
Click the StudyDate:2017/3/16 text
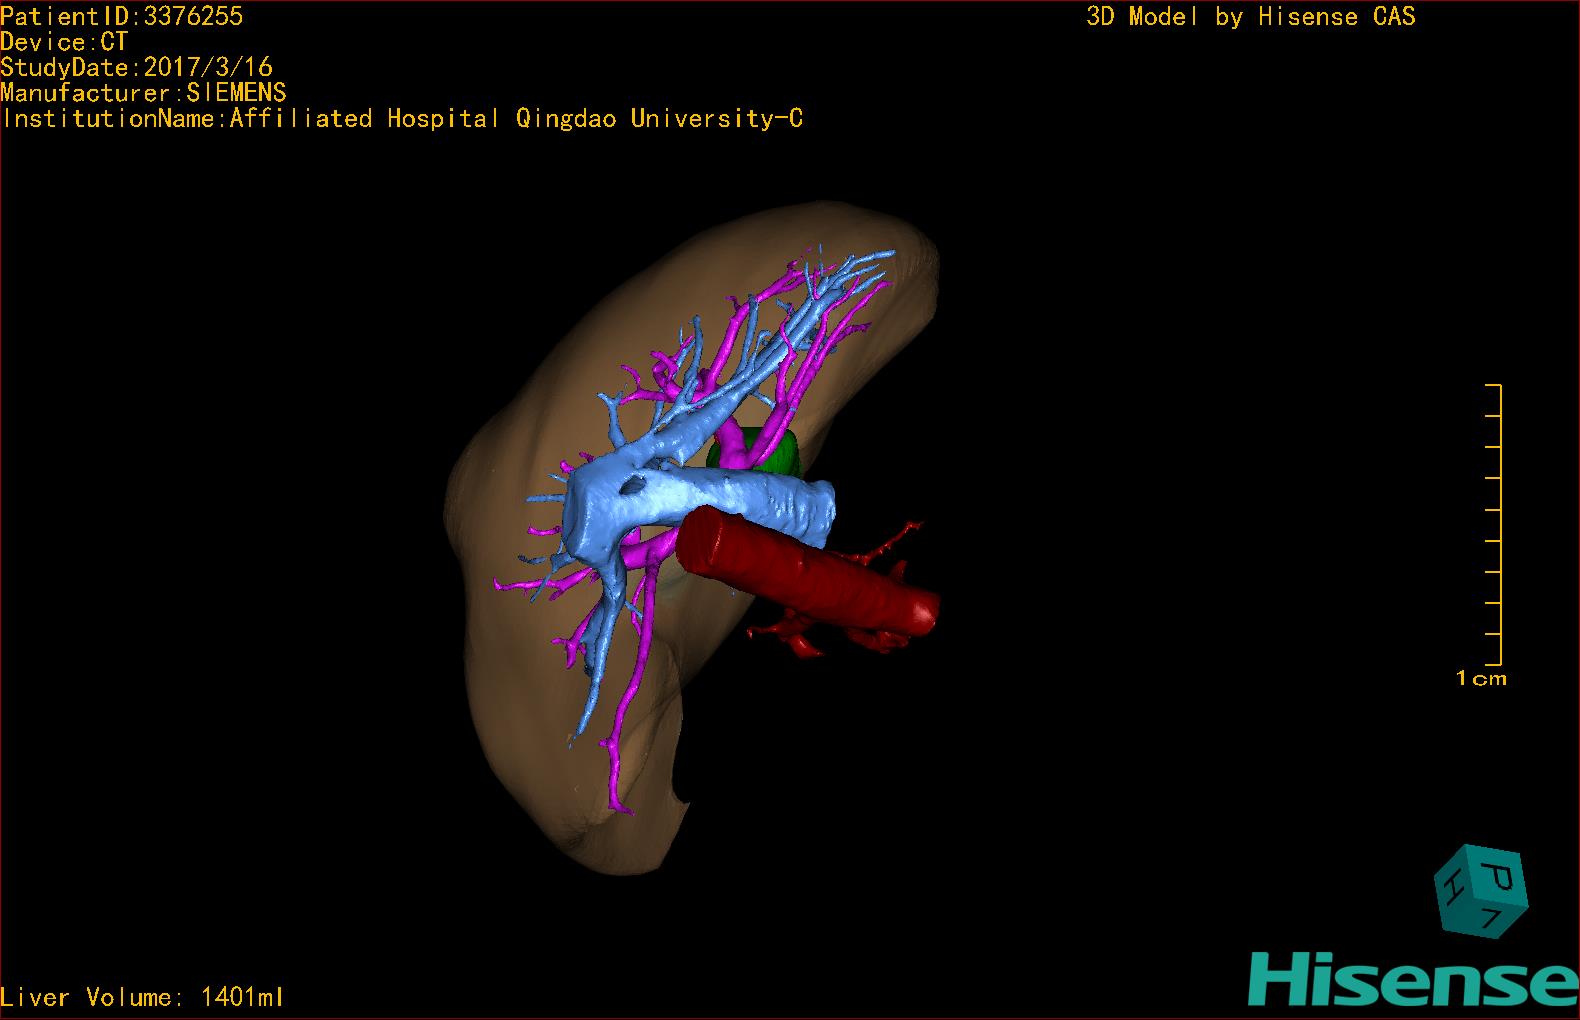click(x=137, y=67)
